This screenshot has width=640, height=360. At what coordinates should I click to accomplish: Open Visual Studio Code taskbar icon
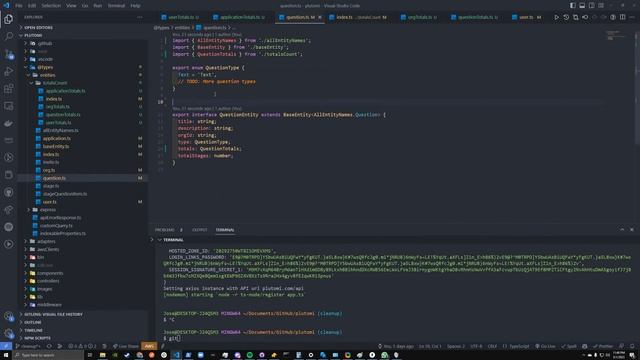[x=176, y=355]
